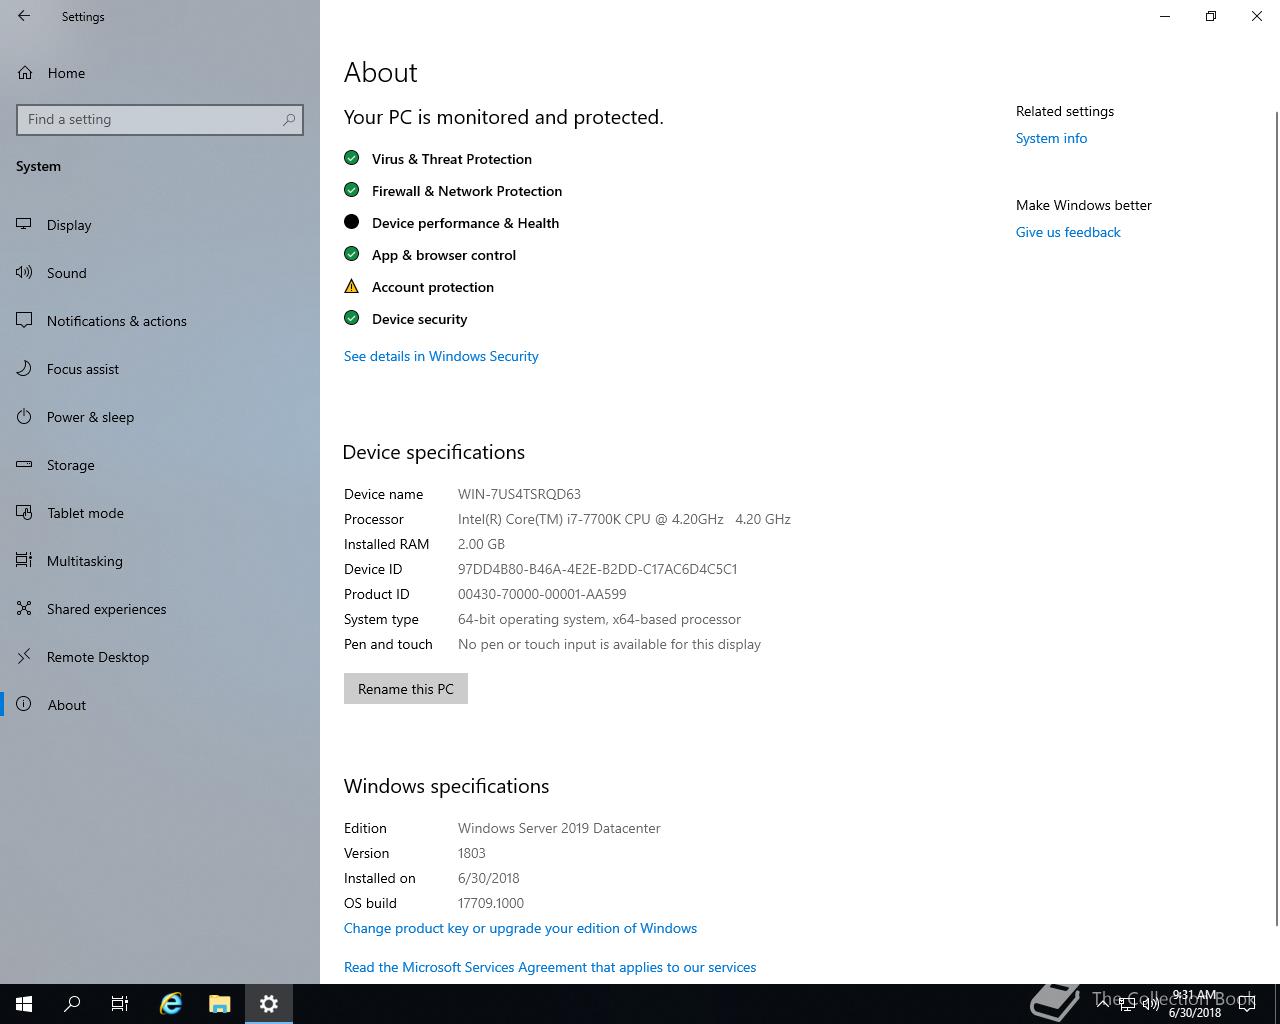Select the About page in sidebar
Screen dimensions: 1280x1024
[x=160, y=705]
